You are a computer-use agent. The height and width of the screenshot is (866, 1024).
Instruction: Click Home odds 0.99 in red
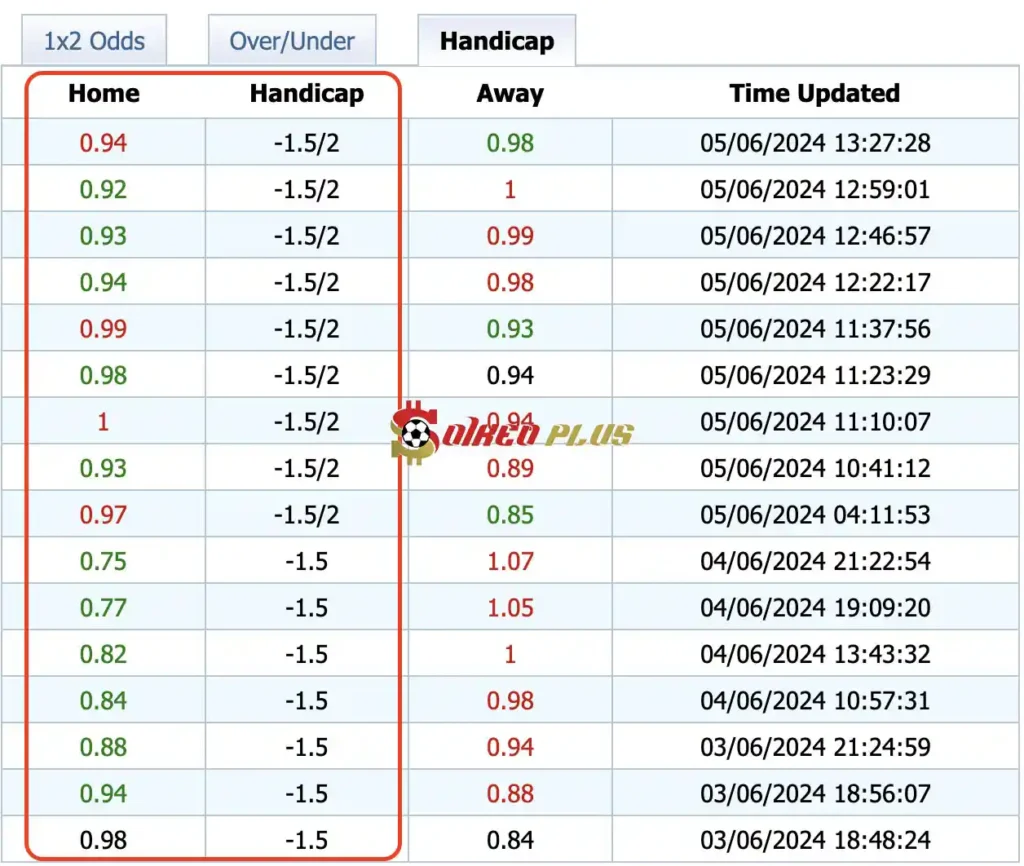[104, 329]
